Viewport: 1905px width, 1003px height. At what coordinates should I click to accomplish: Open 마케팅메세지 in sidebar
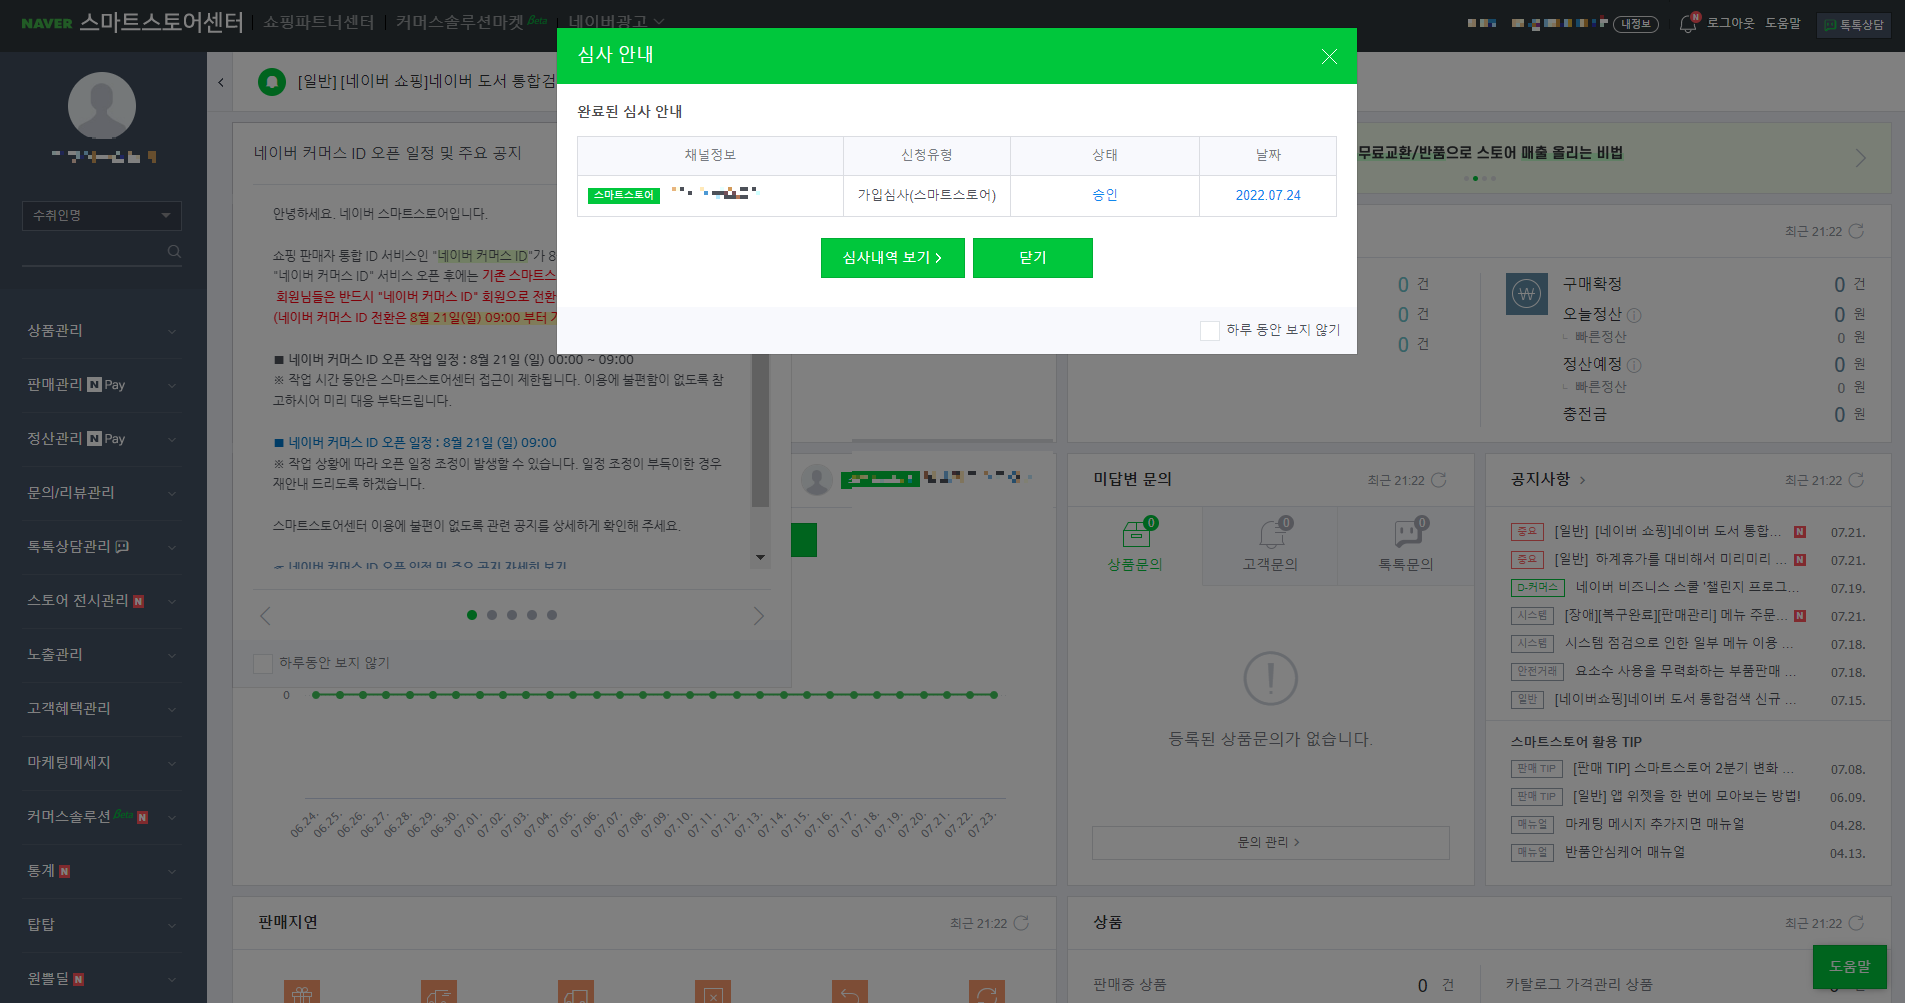click(x=102, y=763)
